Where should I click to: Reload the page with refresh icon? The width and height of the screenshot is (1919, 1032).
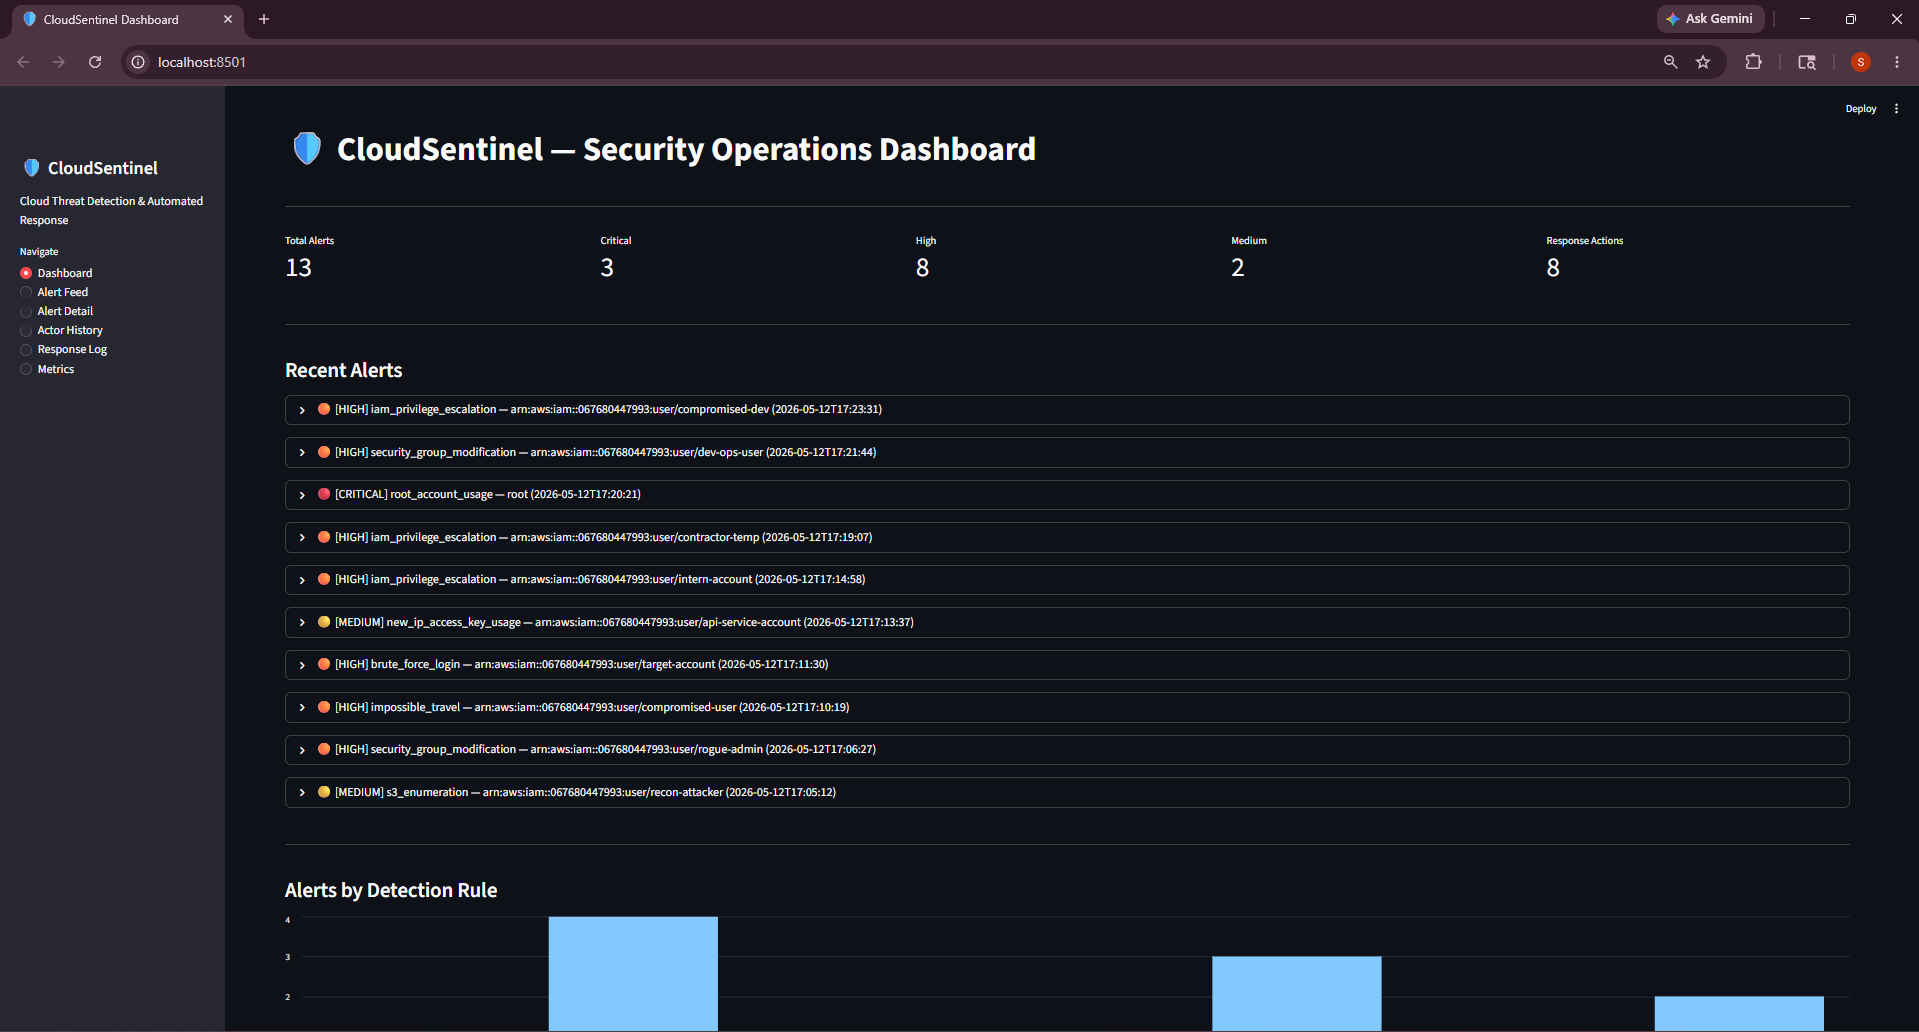point(95,62)
